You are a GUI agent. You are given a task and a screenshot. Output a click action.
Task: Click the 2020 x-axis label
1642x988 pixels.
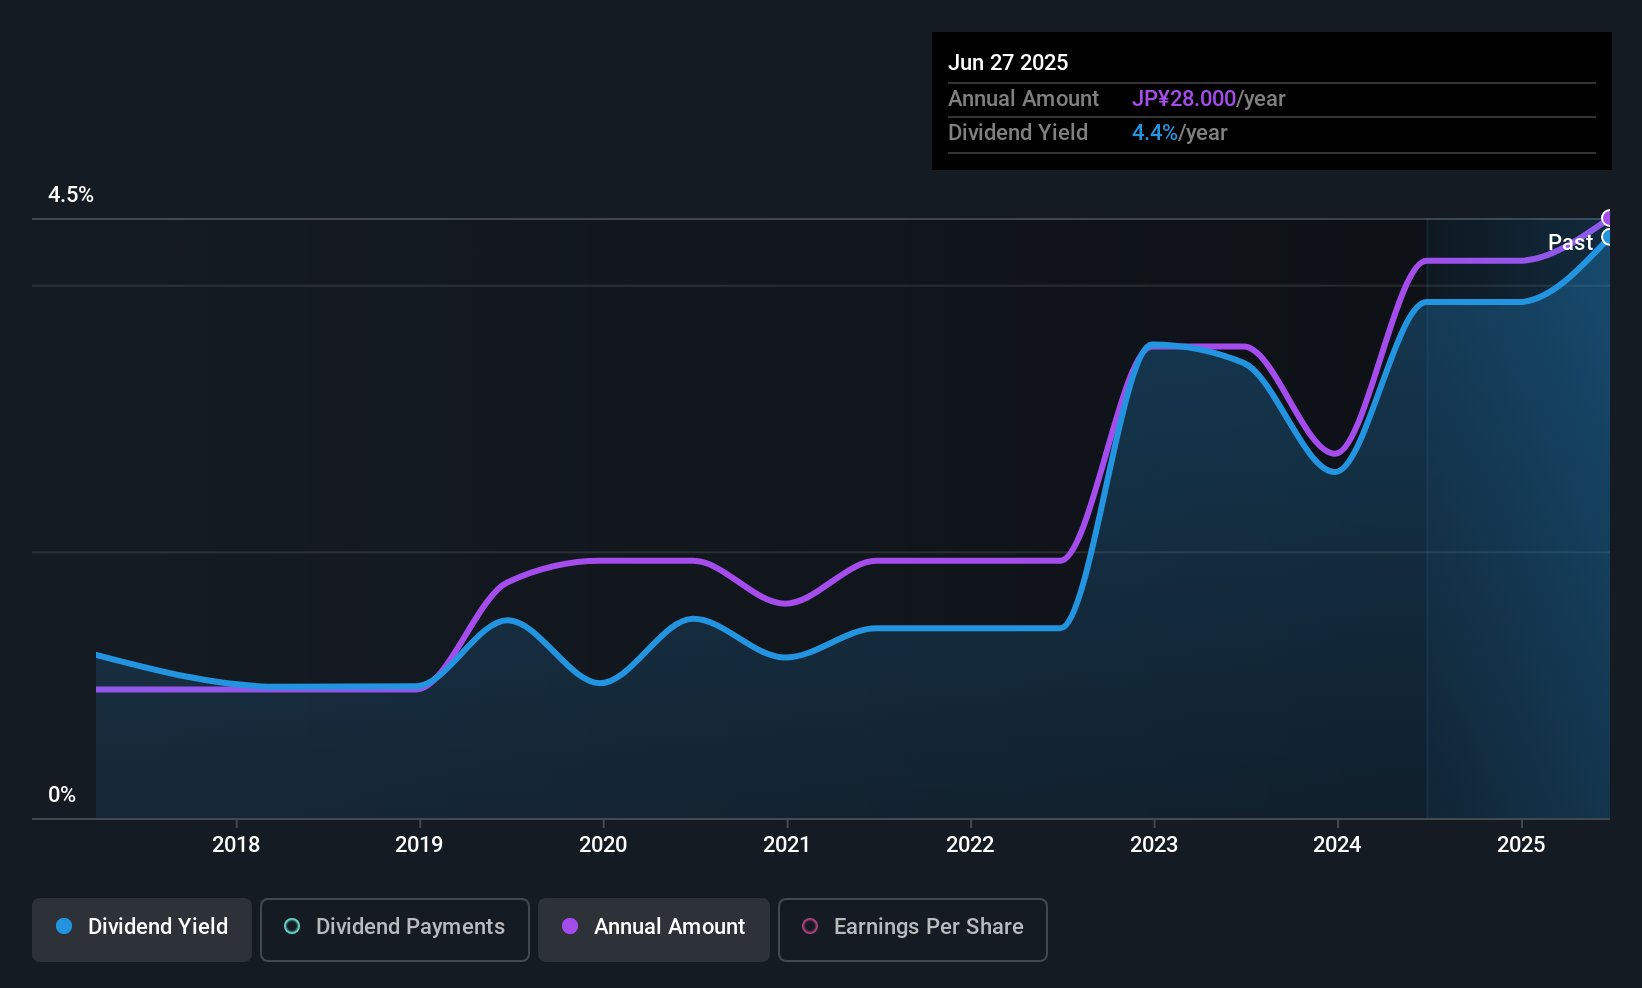pyautogui.click(x=603, y=845)
